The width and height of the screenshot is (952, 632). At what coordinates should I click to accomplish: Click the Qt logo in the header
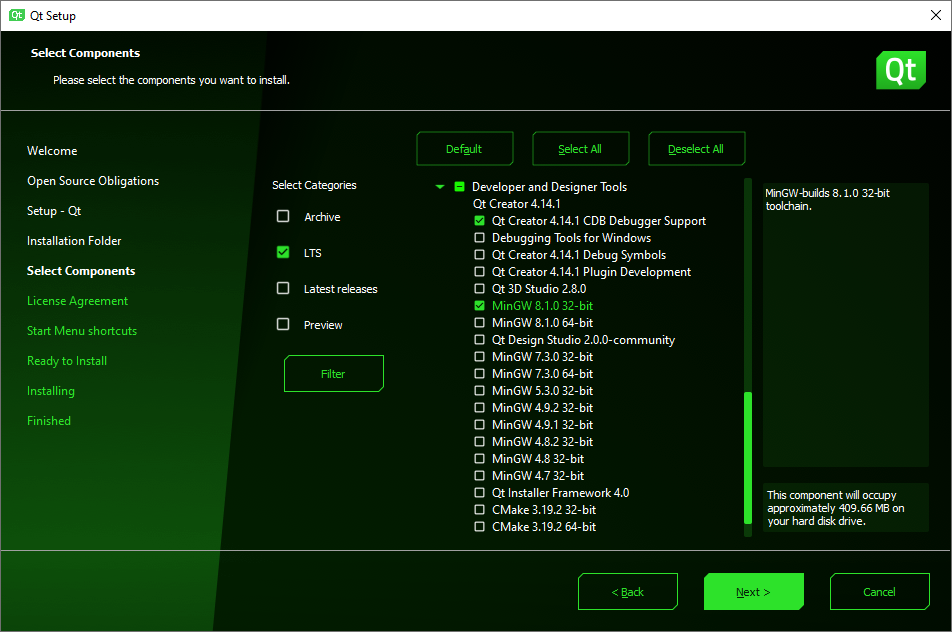pyautogui.click(x=900, y=70)
